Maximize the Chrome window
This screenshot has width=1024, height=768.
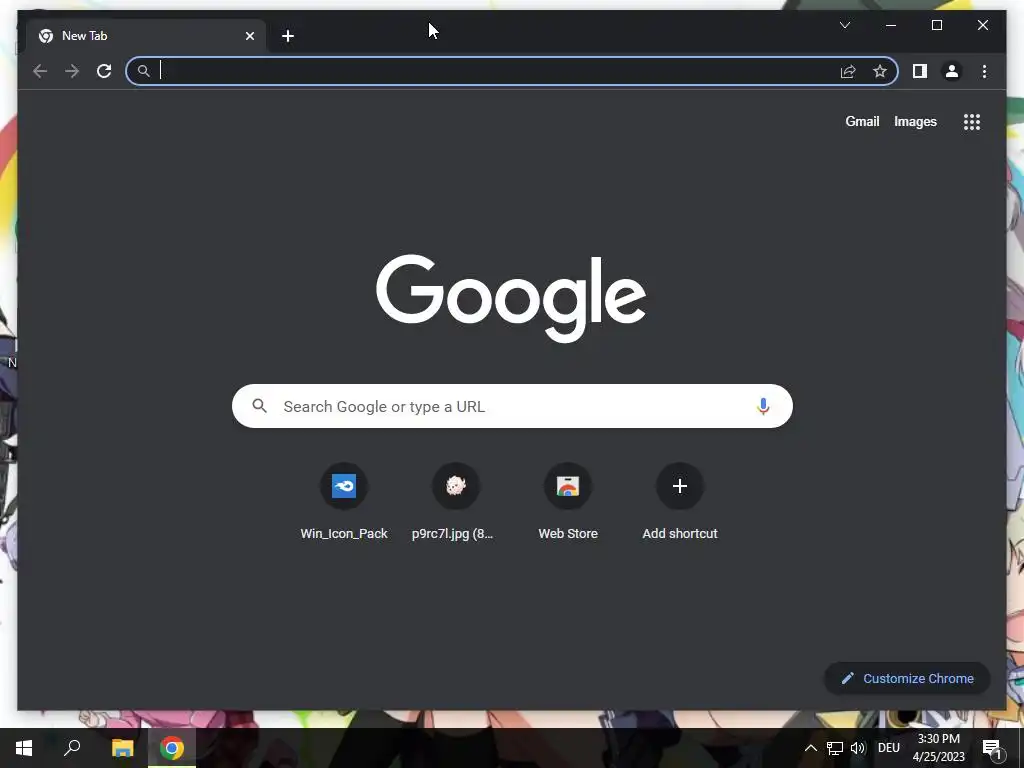936,25
